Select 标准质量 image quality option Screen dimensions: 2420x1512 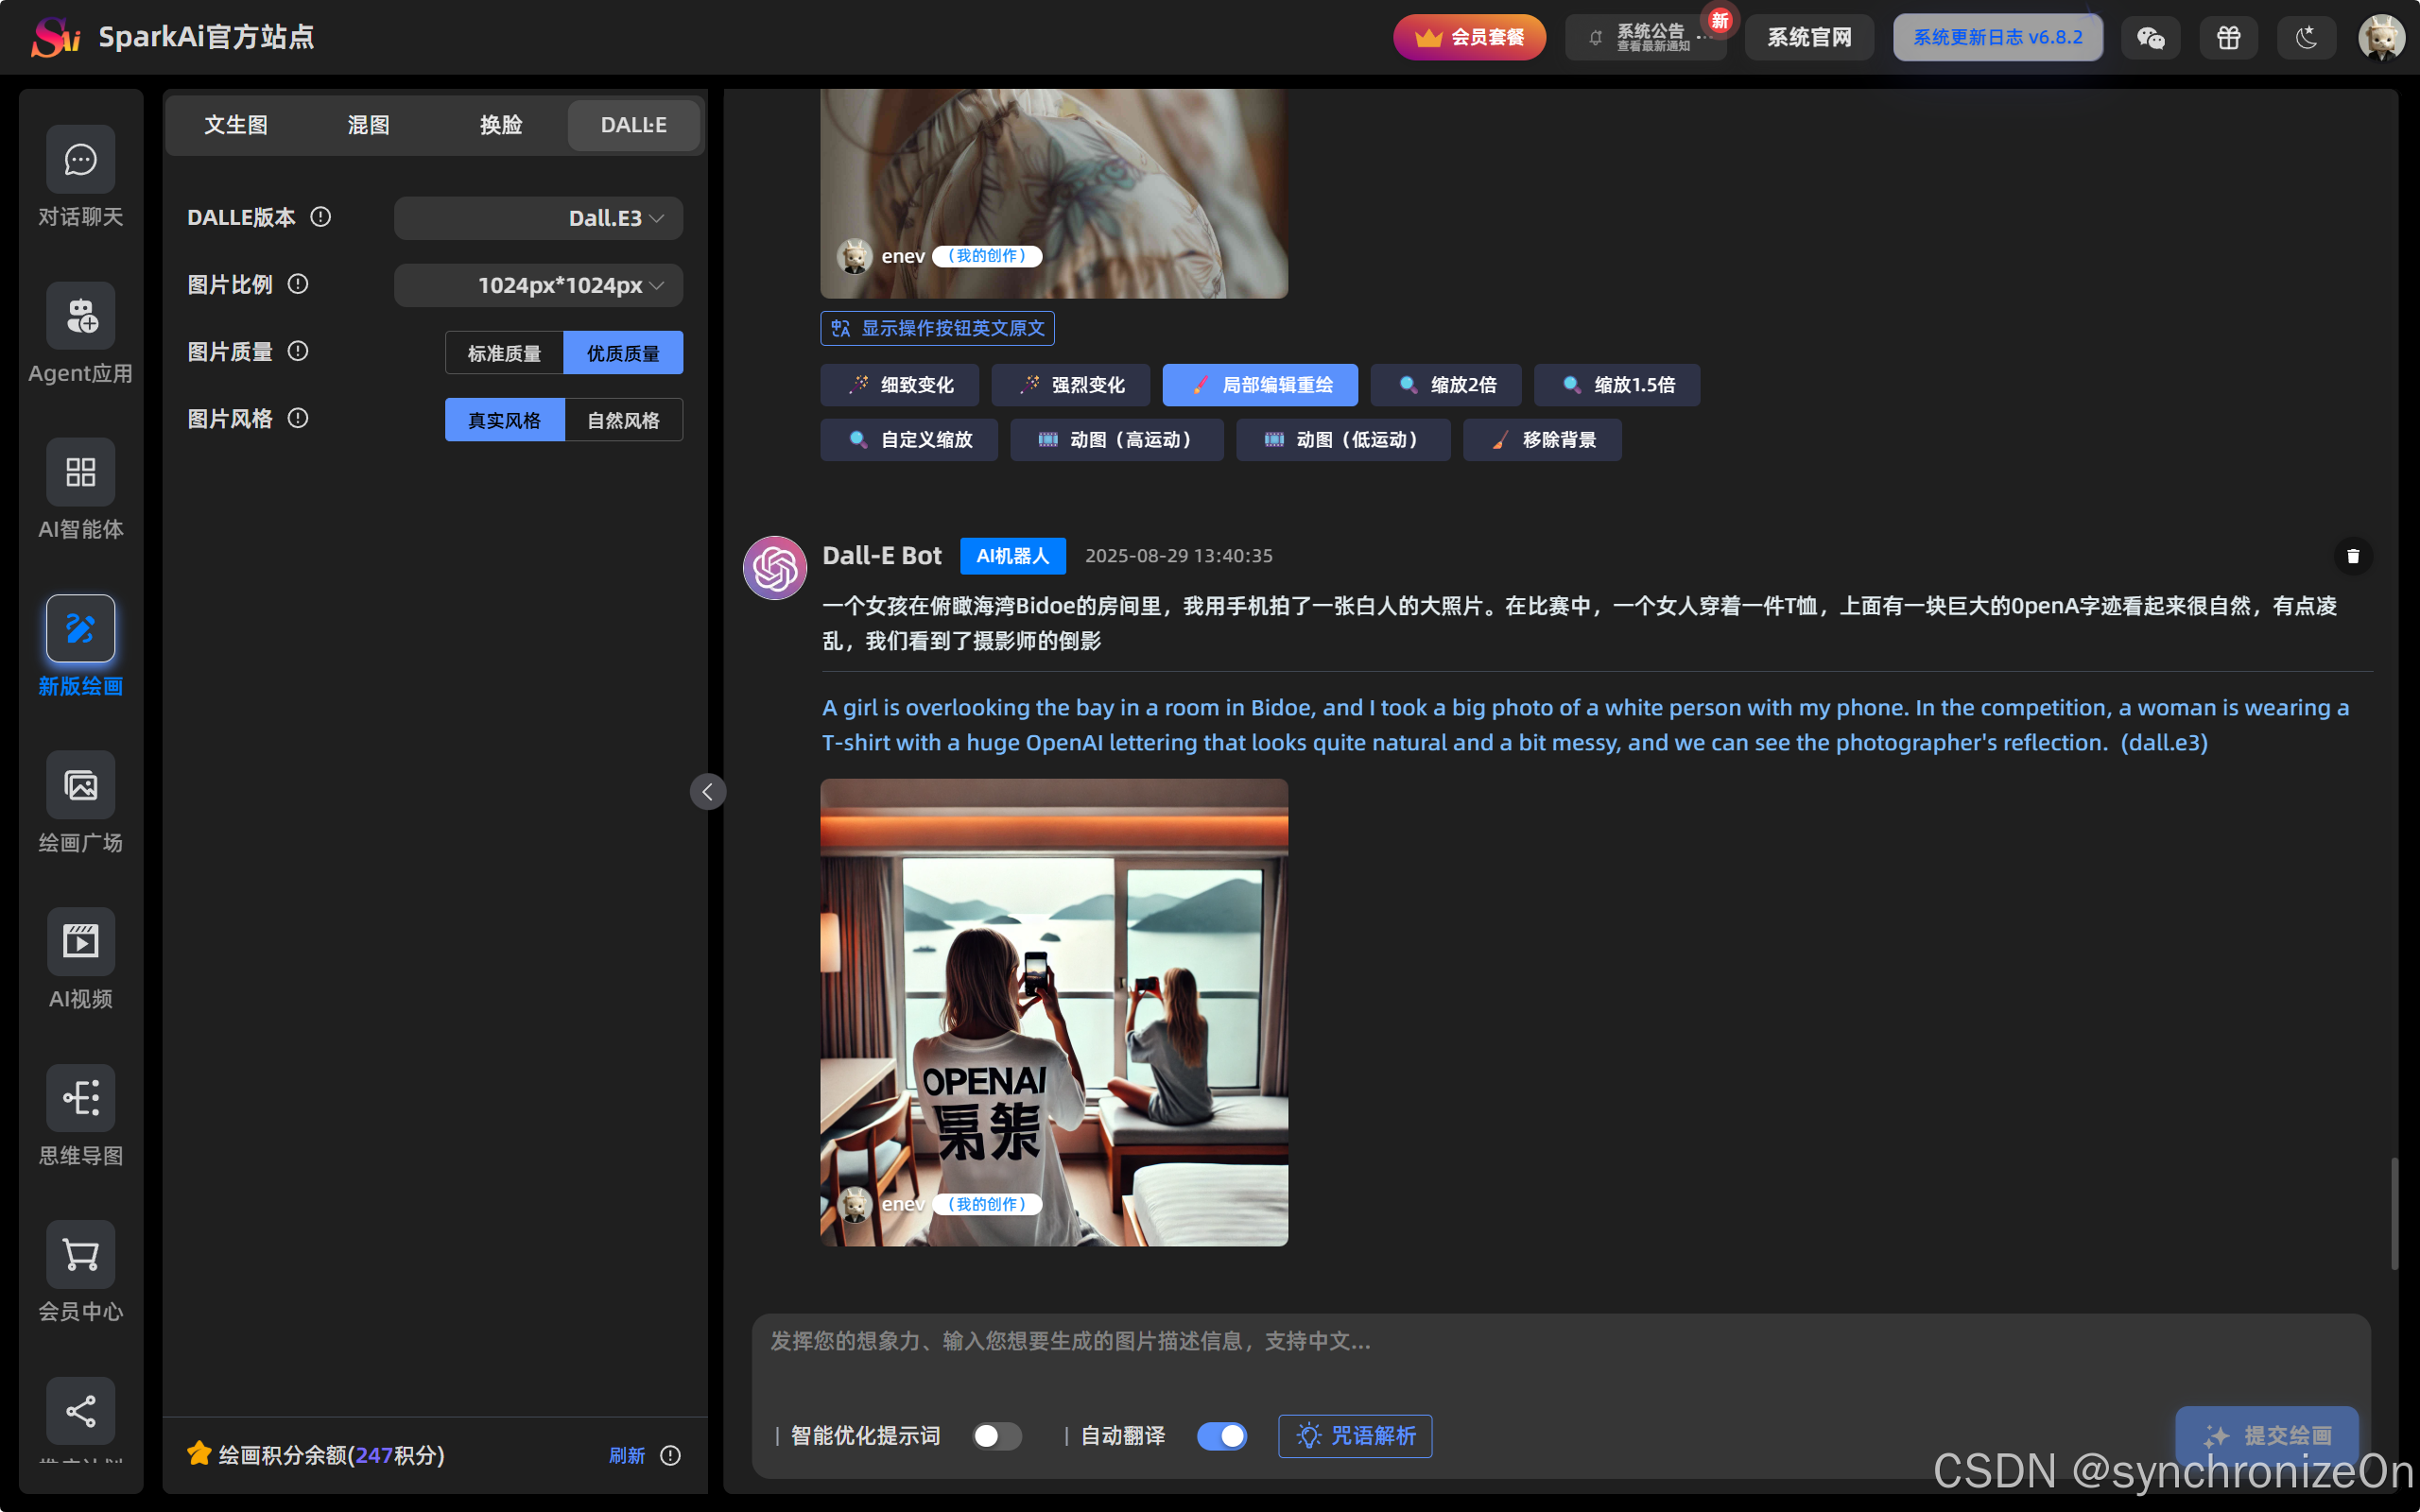pyautogui.click(x=504, y=353)
